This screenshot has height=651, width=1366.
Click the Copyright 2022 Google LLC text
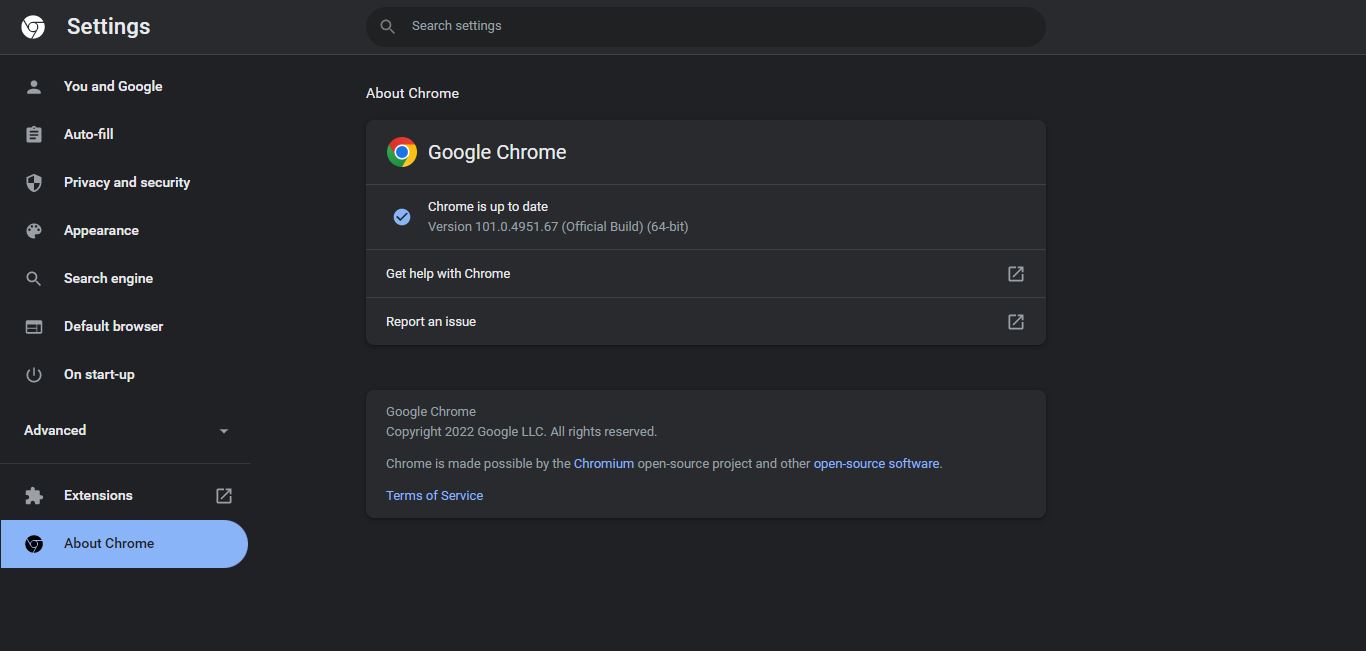521,432
